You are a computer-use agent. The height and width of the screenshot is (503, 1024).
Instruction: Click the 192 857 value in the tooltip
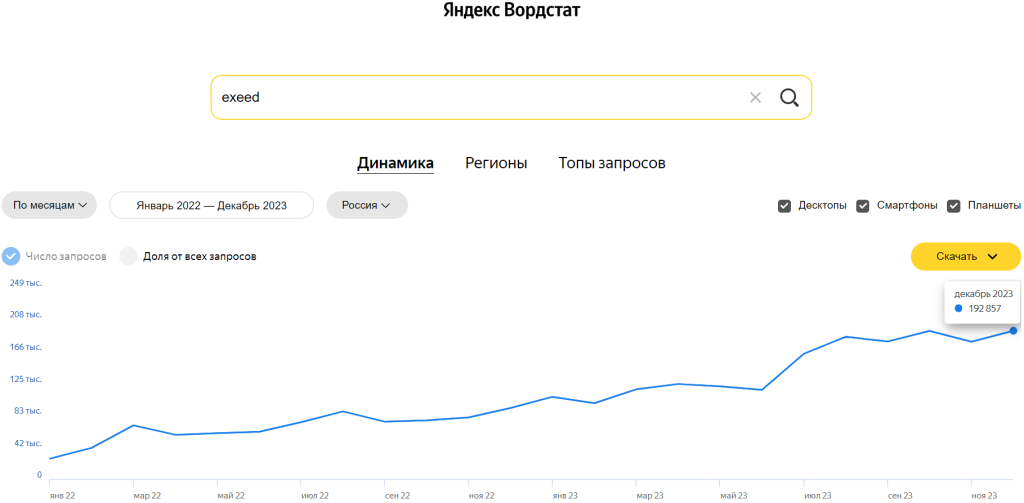984,308
